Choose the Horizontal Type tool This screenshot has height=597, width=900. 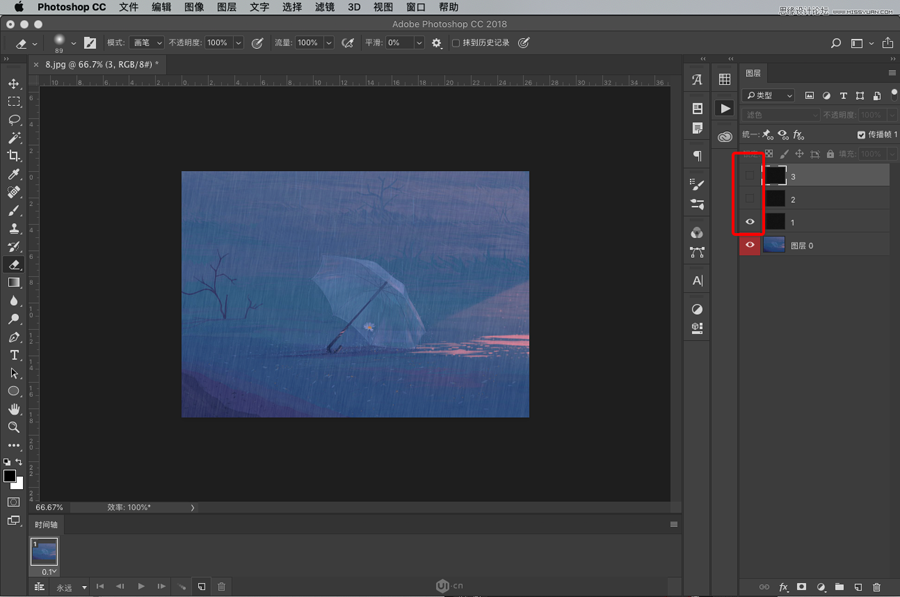point(14,355)
